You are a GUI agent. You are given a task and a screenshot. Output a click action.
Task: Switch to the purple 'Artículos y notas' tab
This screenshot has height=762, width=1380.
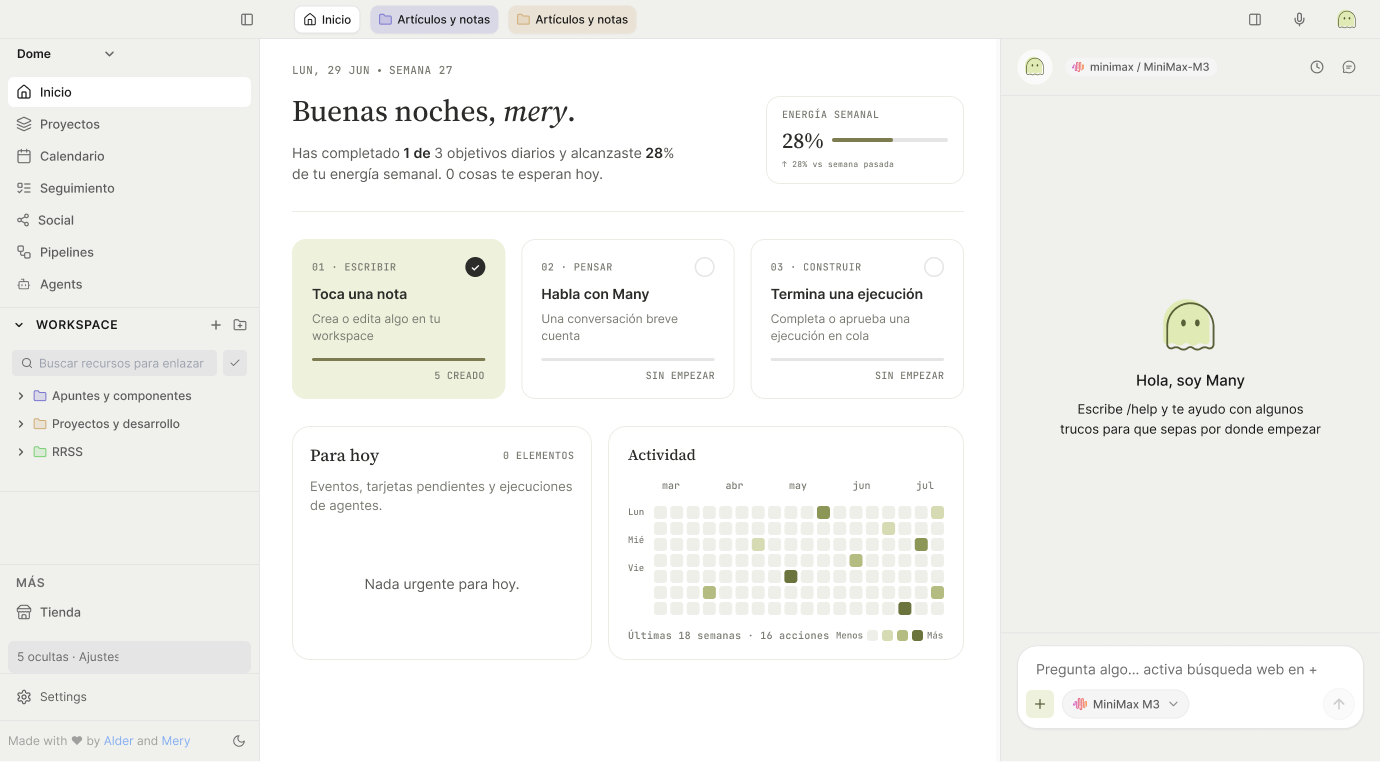click(434, 19)
